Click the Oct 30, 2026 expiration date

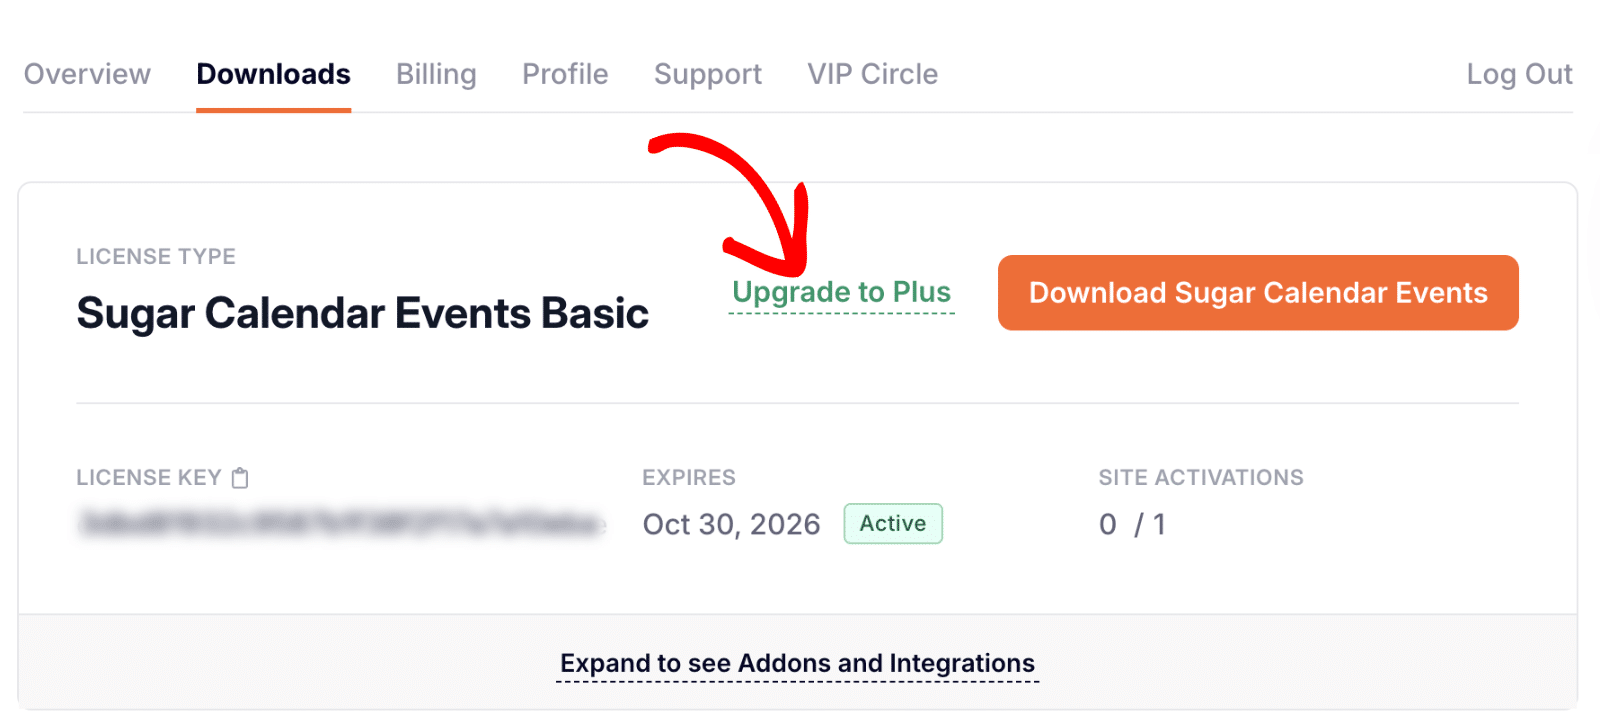(x=731, y=523)
